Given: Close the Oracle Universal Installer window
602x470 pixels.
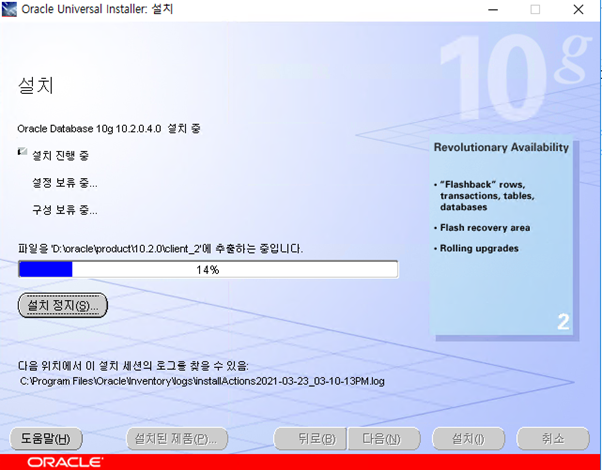Looking at the screenshot, I should pyautogui.click(x=578, y=9).
